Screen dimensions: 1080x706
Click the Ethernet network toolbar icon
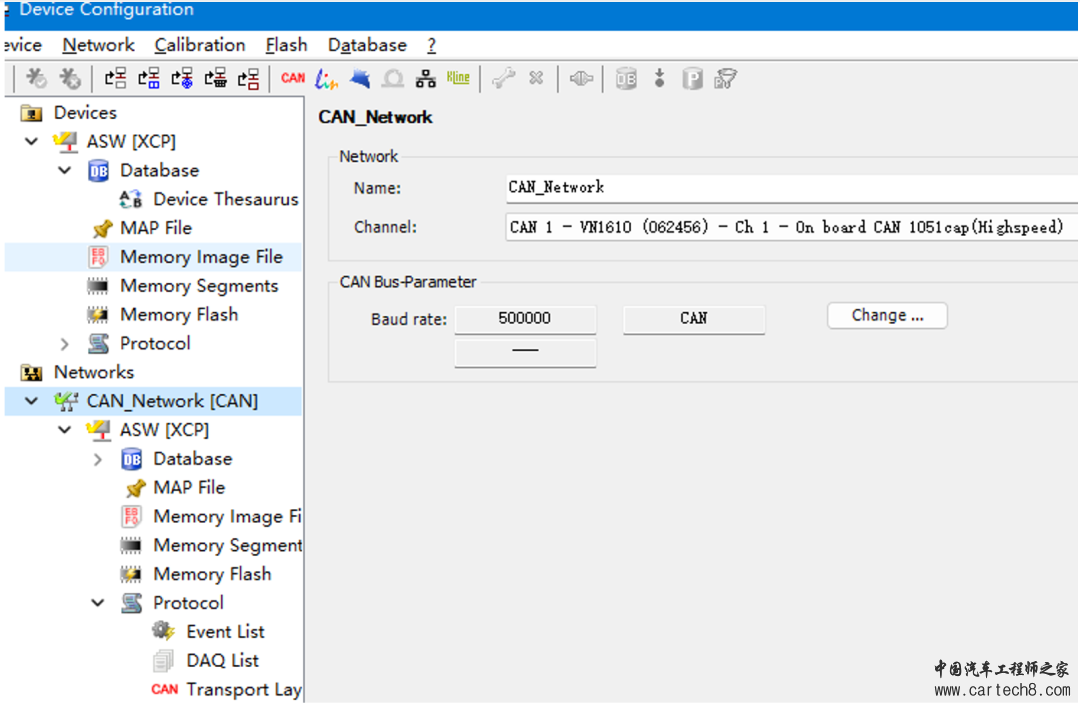426,79
